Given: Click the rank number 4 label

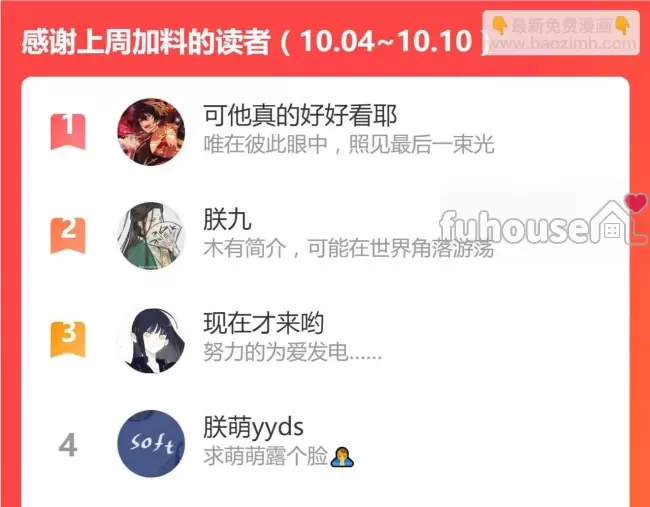Looking at the screenshot, I should point(68,445).
